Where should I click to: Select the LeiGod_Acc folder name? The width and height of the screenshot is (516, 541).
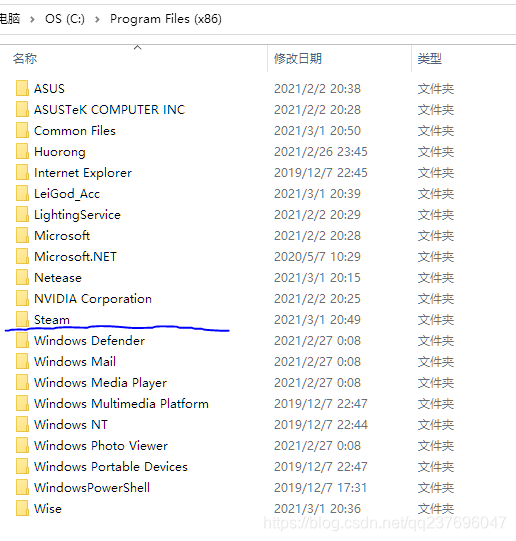tap(67, 194)
